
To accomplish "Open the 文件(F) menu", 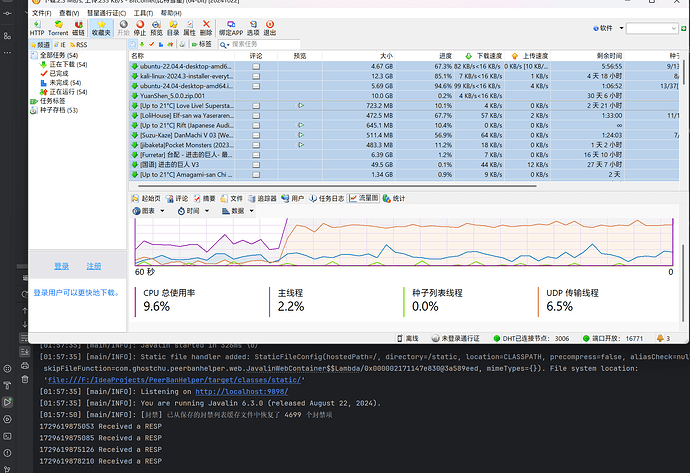I will click(x=41, y=13).
